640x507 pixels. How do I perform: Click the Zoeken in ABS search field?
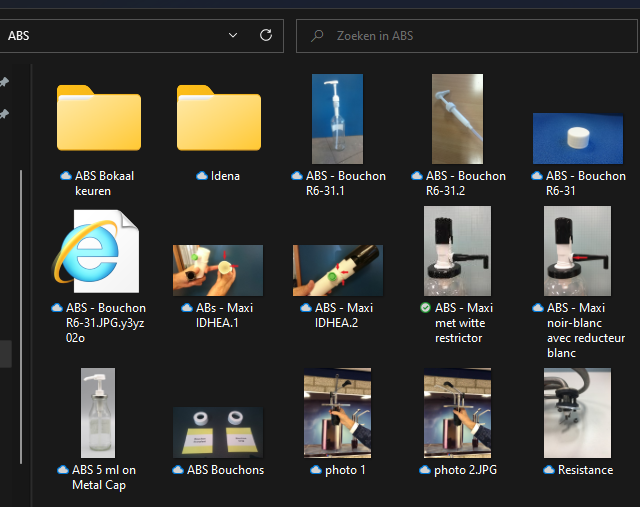[467, 36]
